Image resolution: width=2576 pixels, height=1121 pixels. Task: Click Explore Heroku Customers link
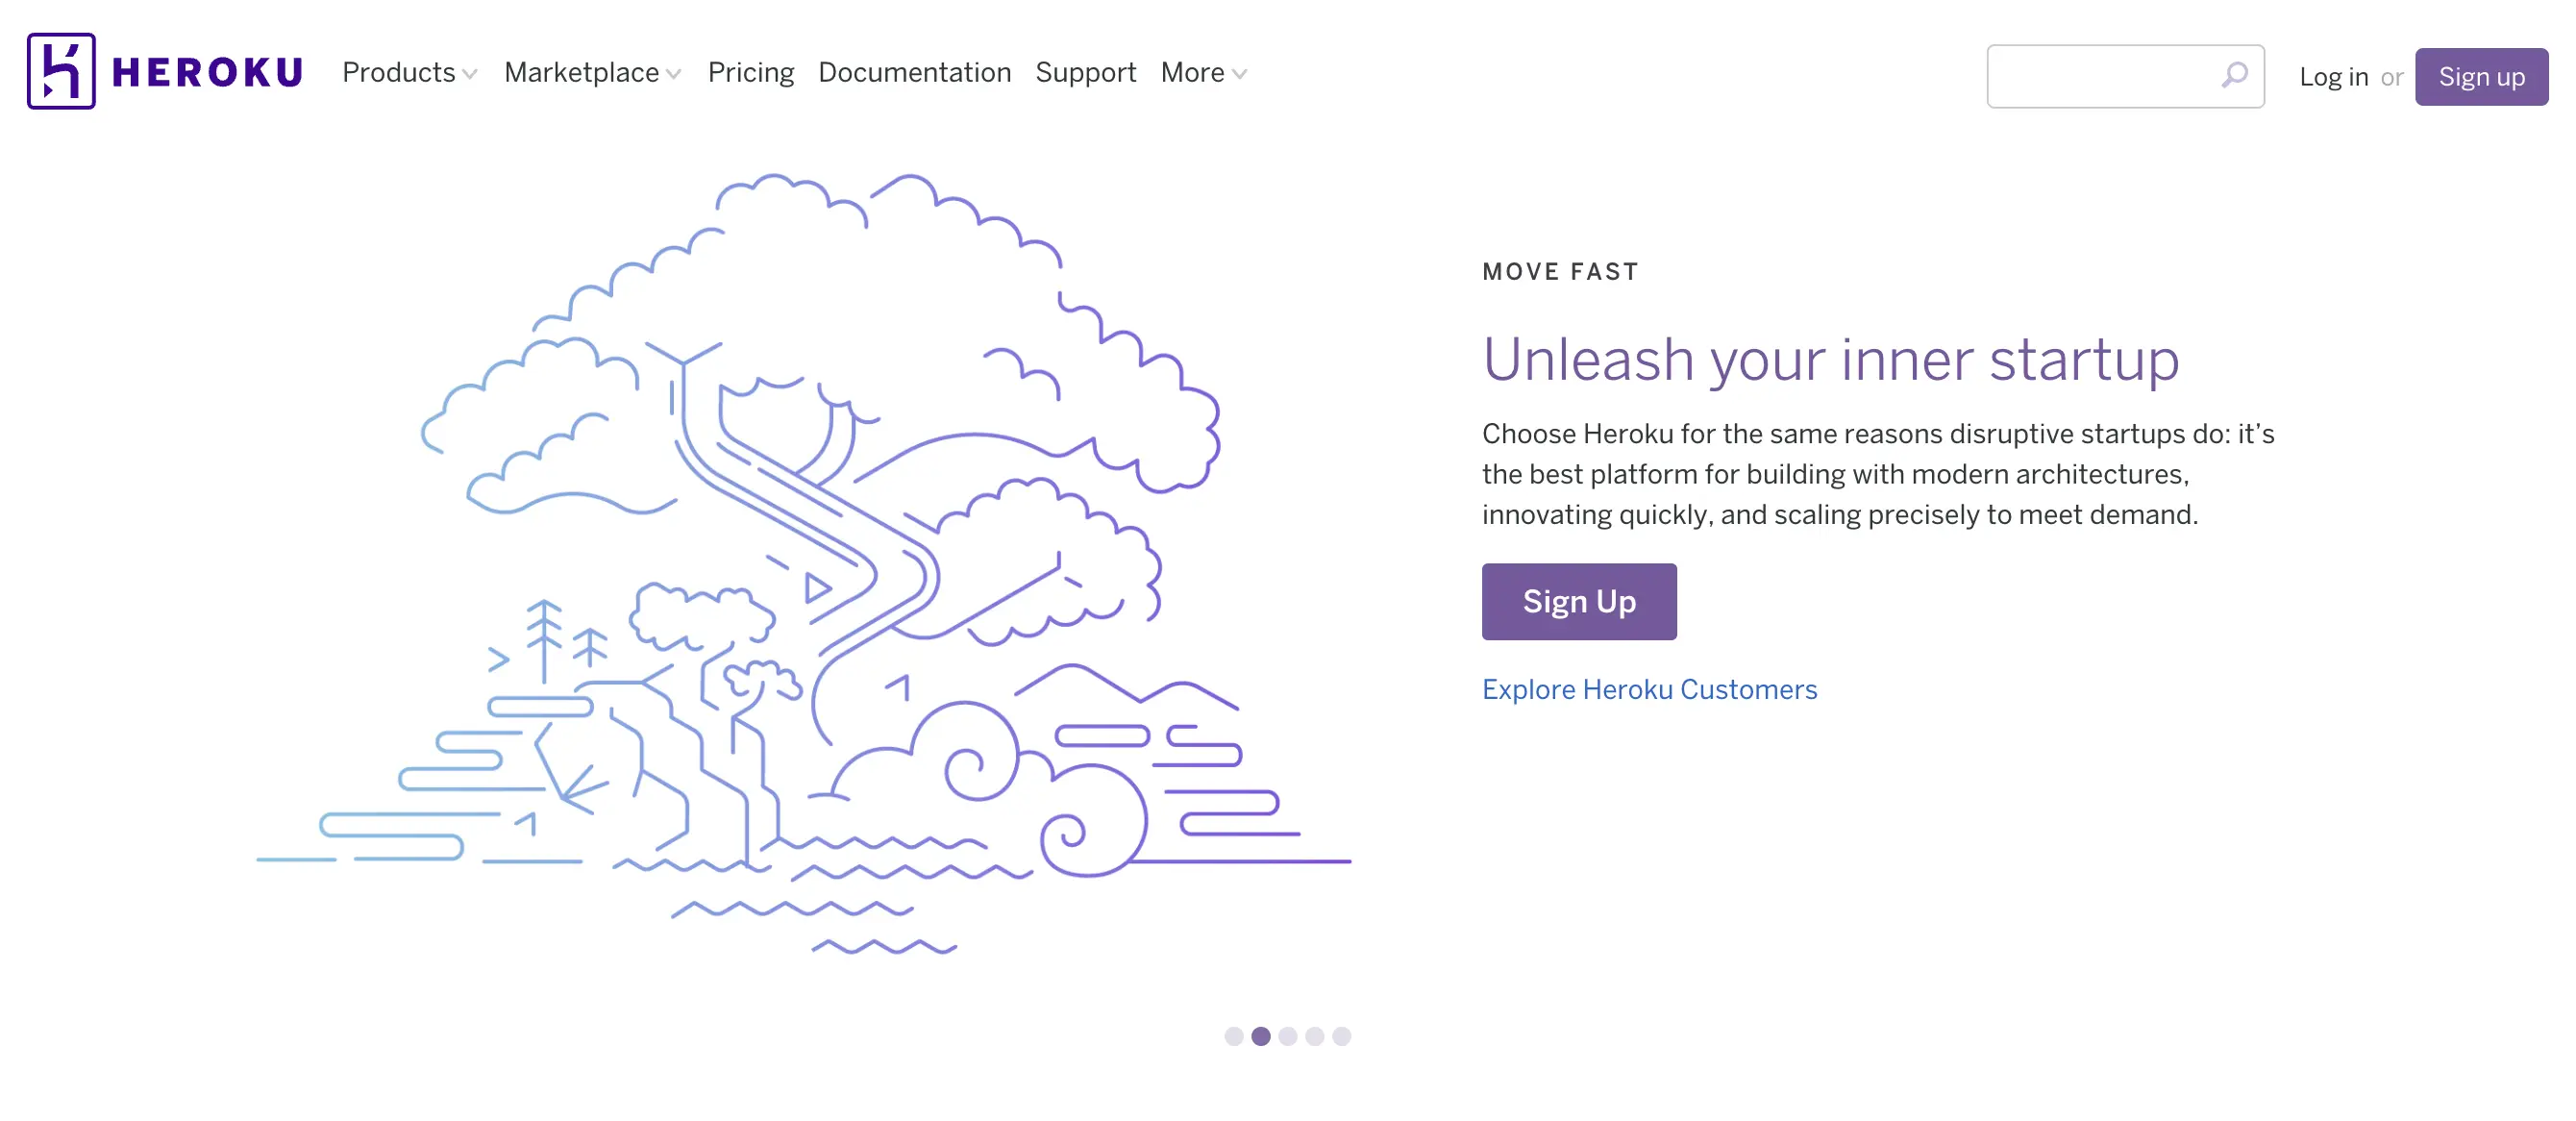click(x=1649, y=688)
